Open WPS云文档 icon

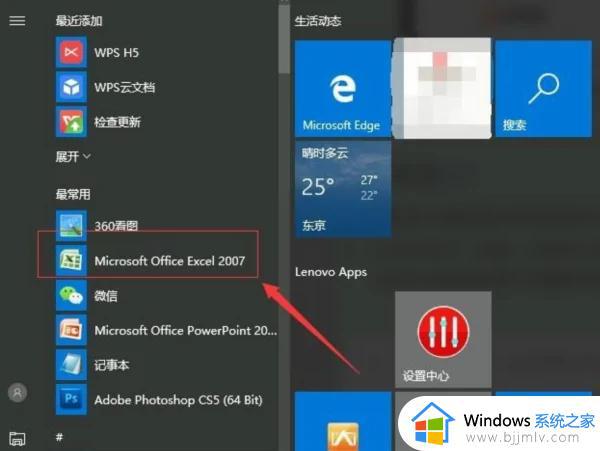[71, 87]
